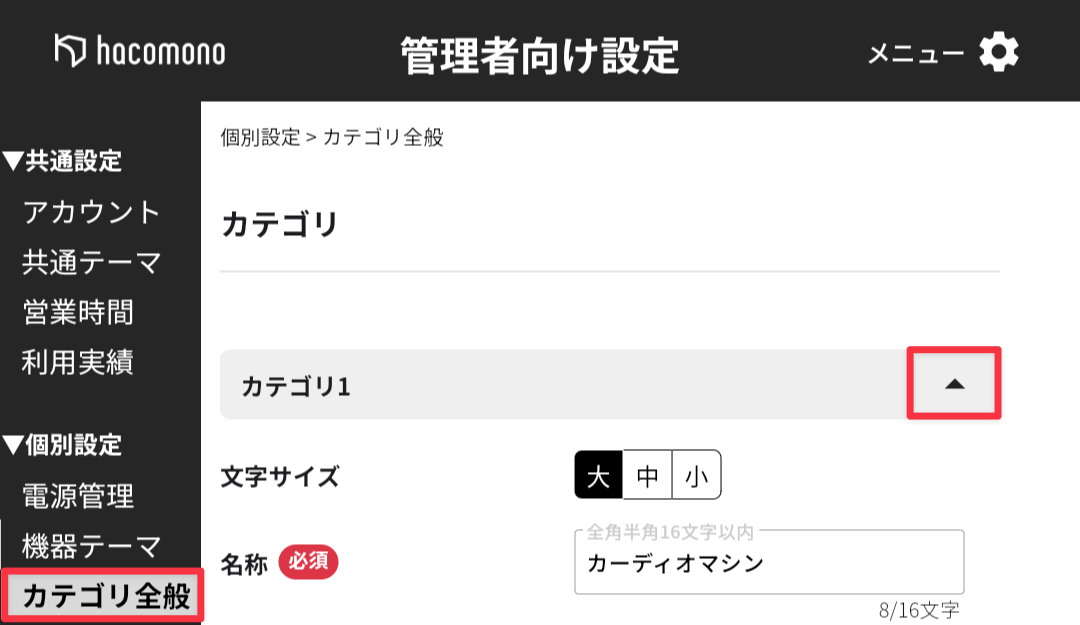Select 機器テーマ in the sidebar
1080x625 pixels.
tap(91, 546)
